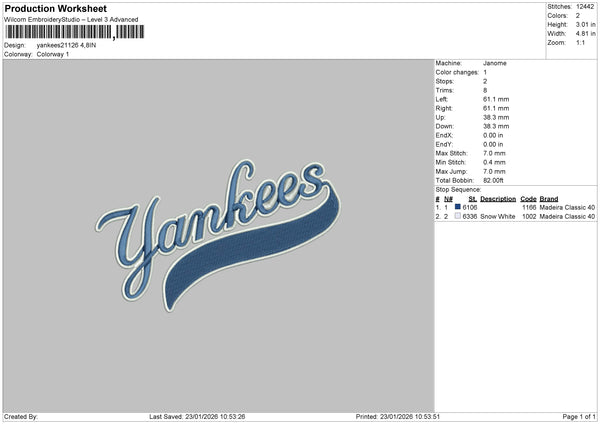Click the Max Jump 7.0 mm value
This screenshot has width=600, height=424.
click(x=494, y=171)
